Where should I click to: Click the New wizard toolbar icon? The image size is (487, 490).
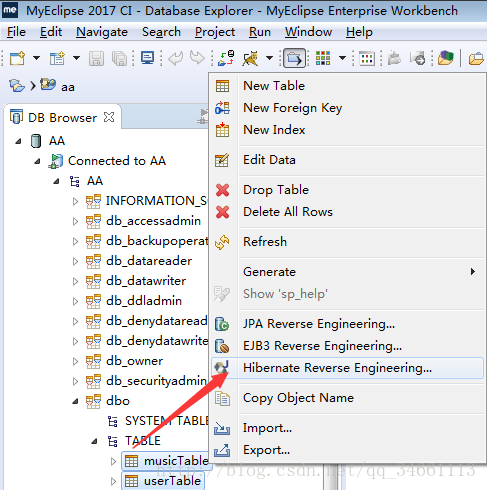click(x=17, y=58)
